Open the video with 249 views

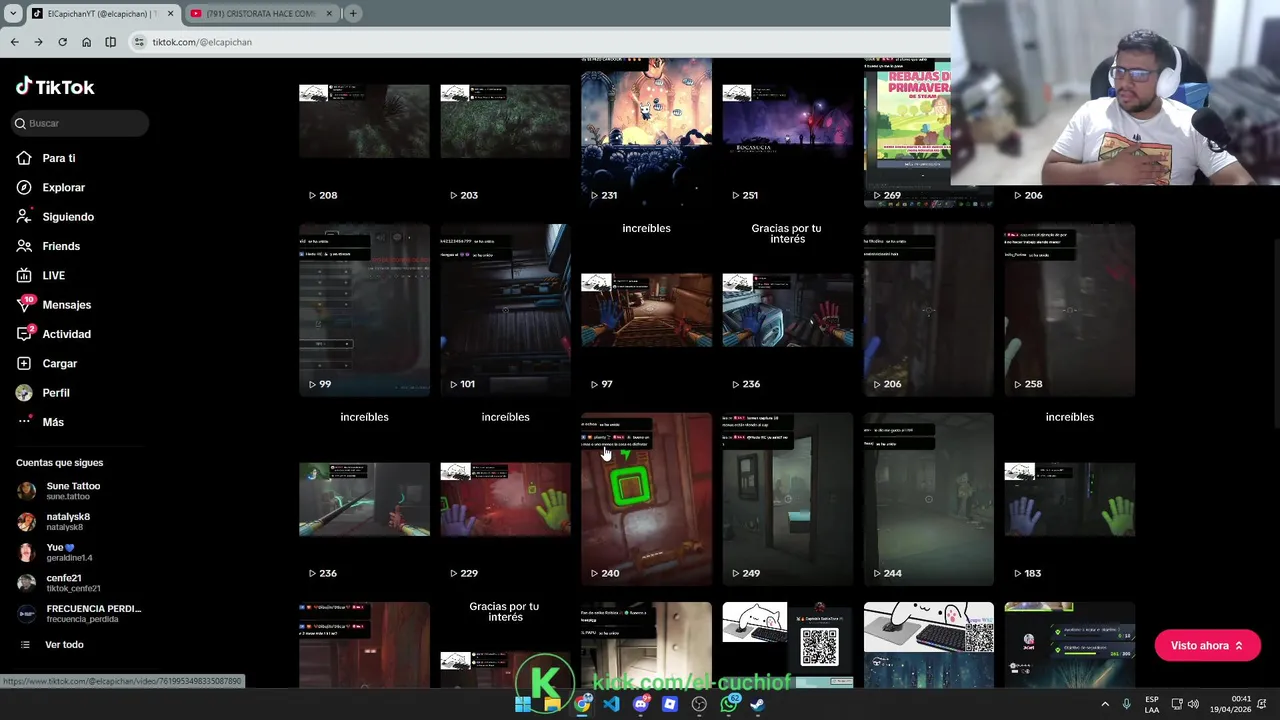pyautogui.click(x=787, y=499)
